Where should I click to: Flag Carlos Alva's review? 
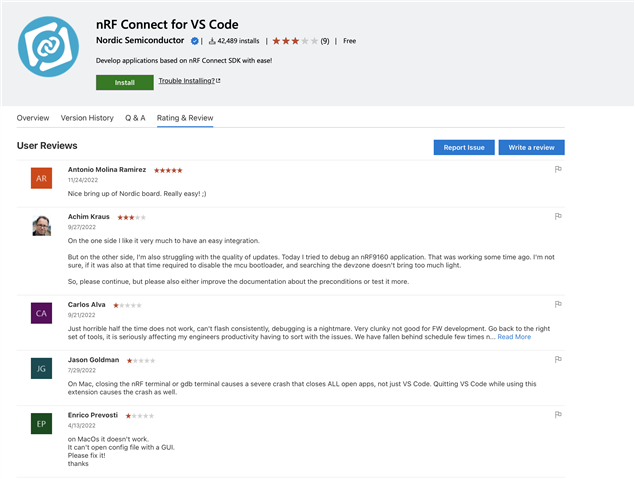[558, 304]
